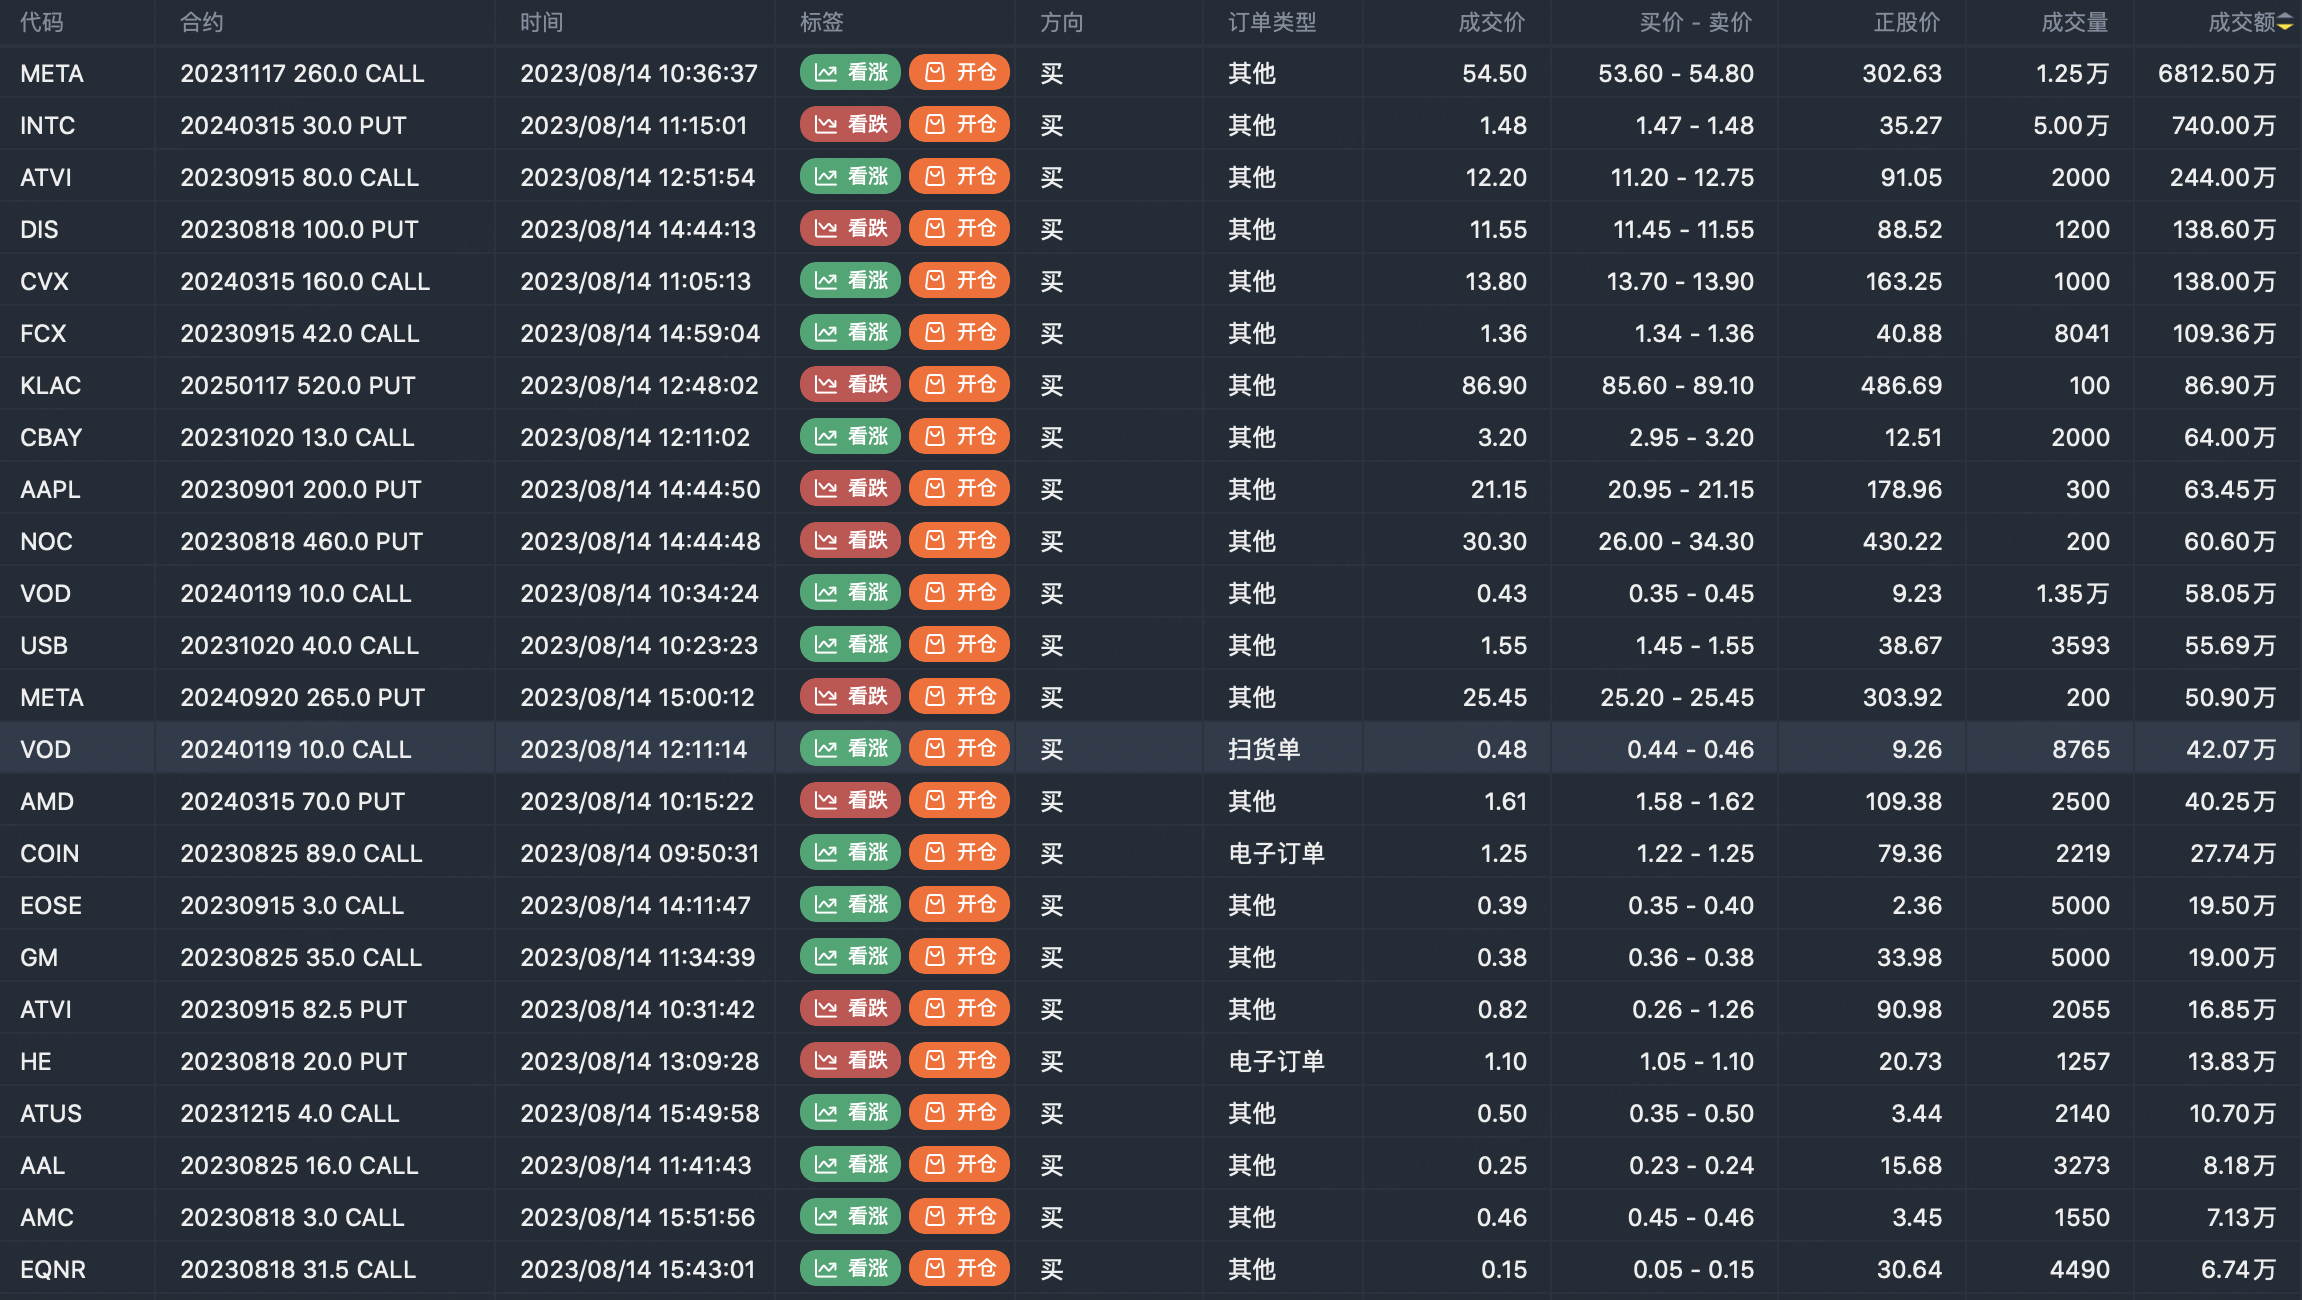Click the 开仓 tag on the EQNR row
2302x1300 pixels.
[959, 1269]
